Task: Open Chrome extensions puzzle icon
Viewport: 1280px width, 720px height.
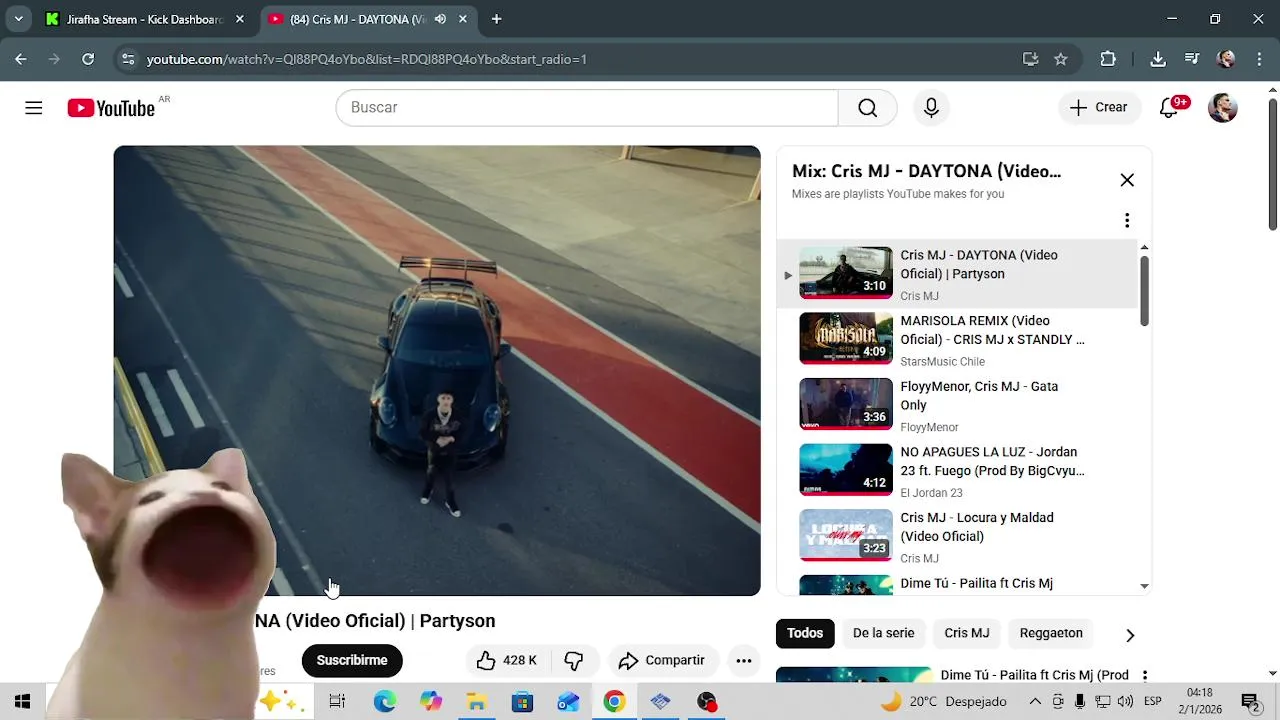Action: (1108, 59)
